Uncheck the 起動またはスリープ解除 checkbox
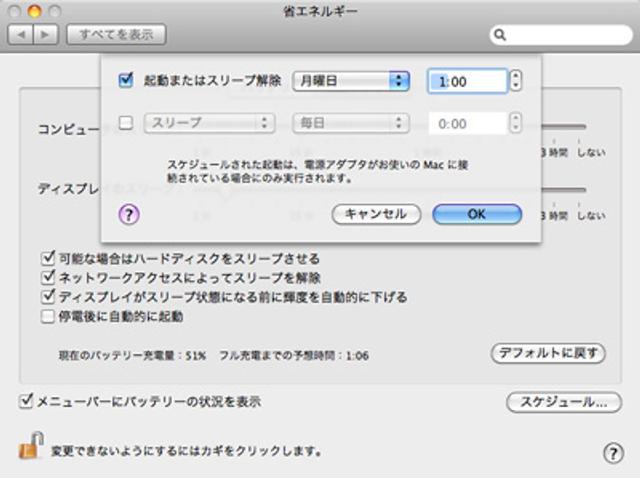The height and width of the screenshot is (478, 640). pyautogui.click(x=126, y=81)
